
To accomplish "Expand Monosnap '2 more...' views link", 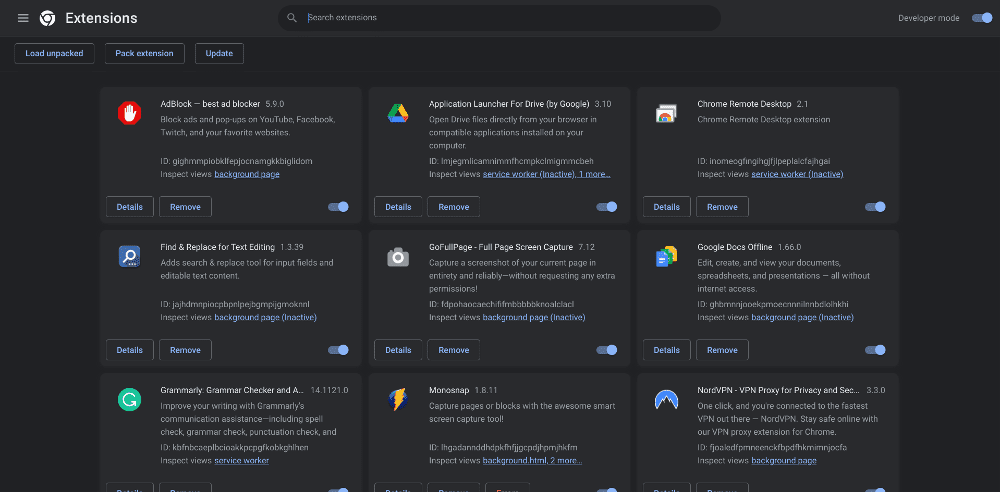I will 566,461.
